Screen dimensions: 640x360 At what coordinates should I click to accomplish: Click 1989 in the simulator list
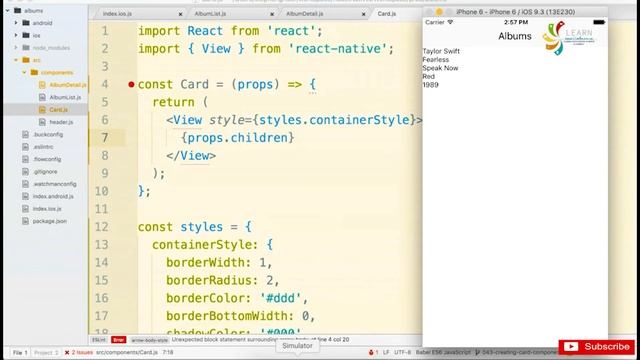click(x=430, y=85)
